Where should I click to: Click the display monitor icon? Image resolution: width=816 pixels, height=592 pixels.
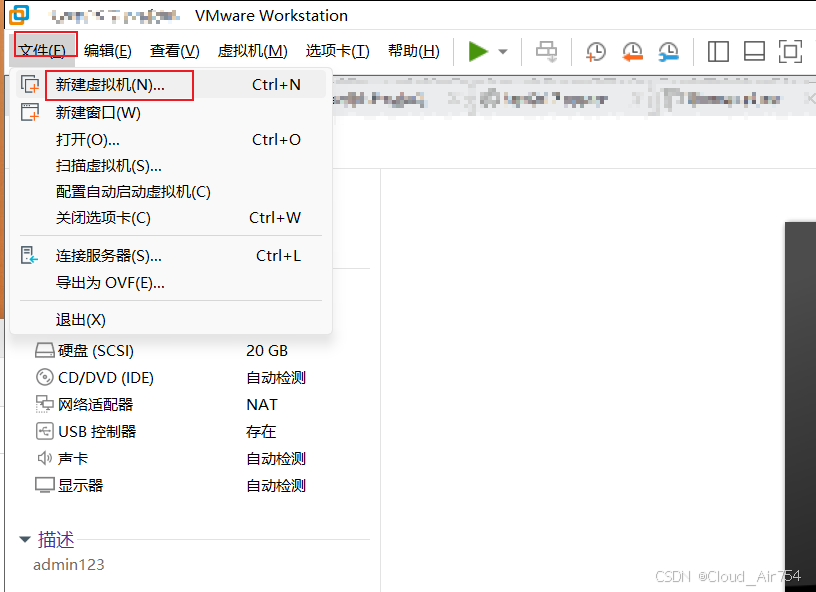[45, 485]
